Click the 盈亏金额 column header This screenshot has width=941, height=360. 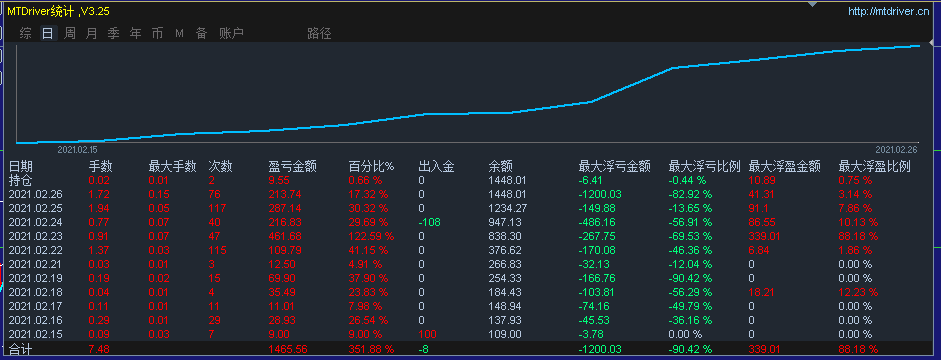(293, 166)
